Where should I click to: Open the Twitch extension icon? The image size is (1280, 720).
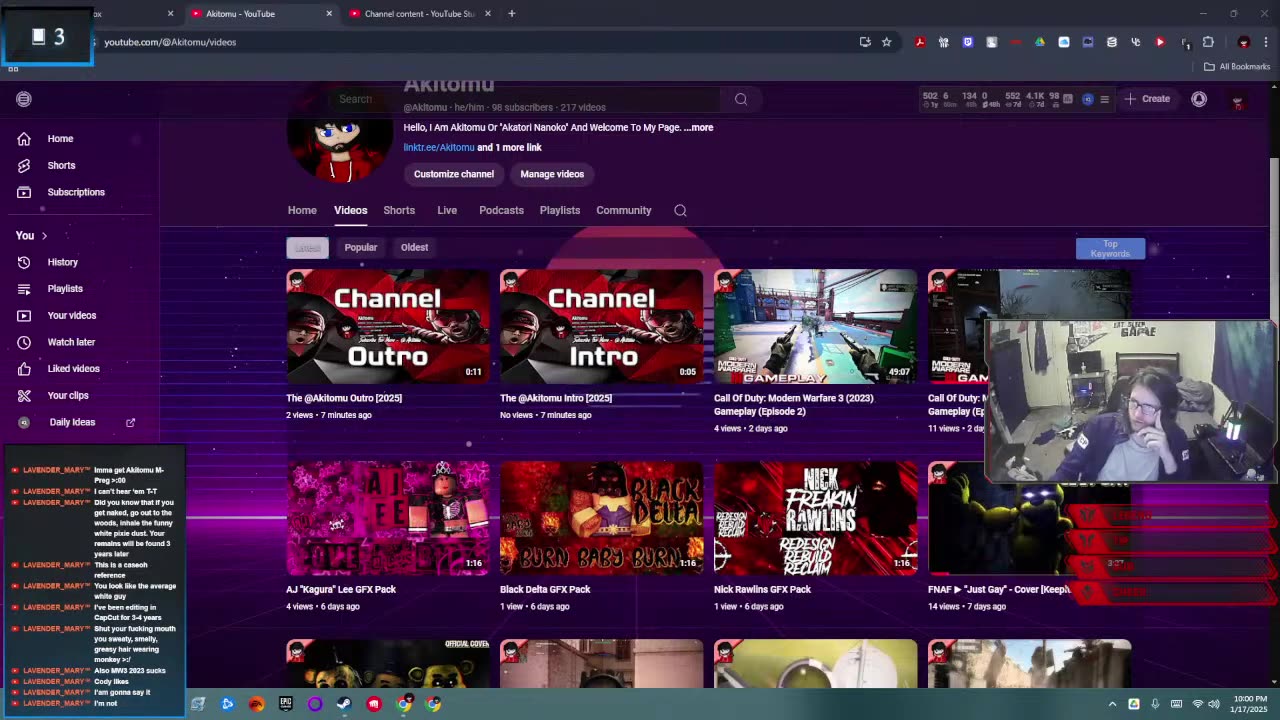[967, 42]
